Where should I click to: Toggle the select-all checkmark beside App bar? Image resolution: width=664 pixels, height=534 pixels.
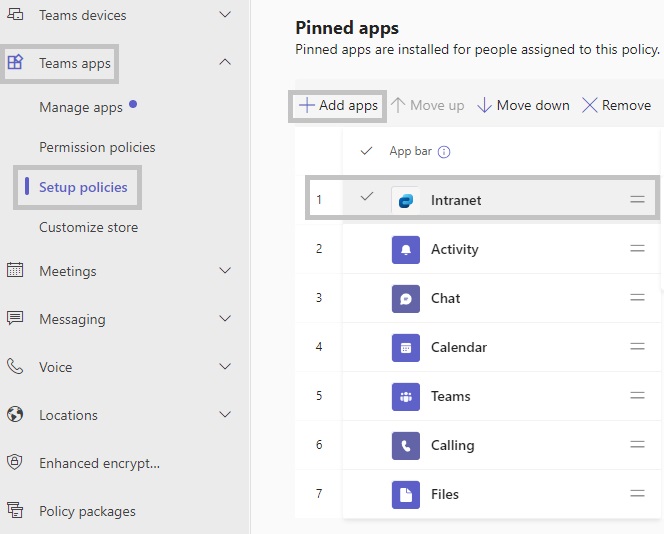(x=366, y=151)
